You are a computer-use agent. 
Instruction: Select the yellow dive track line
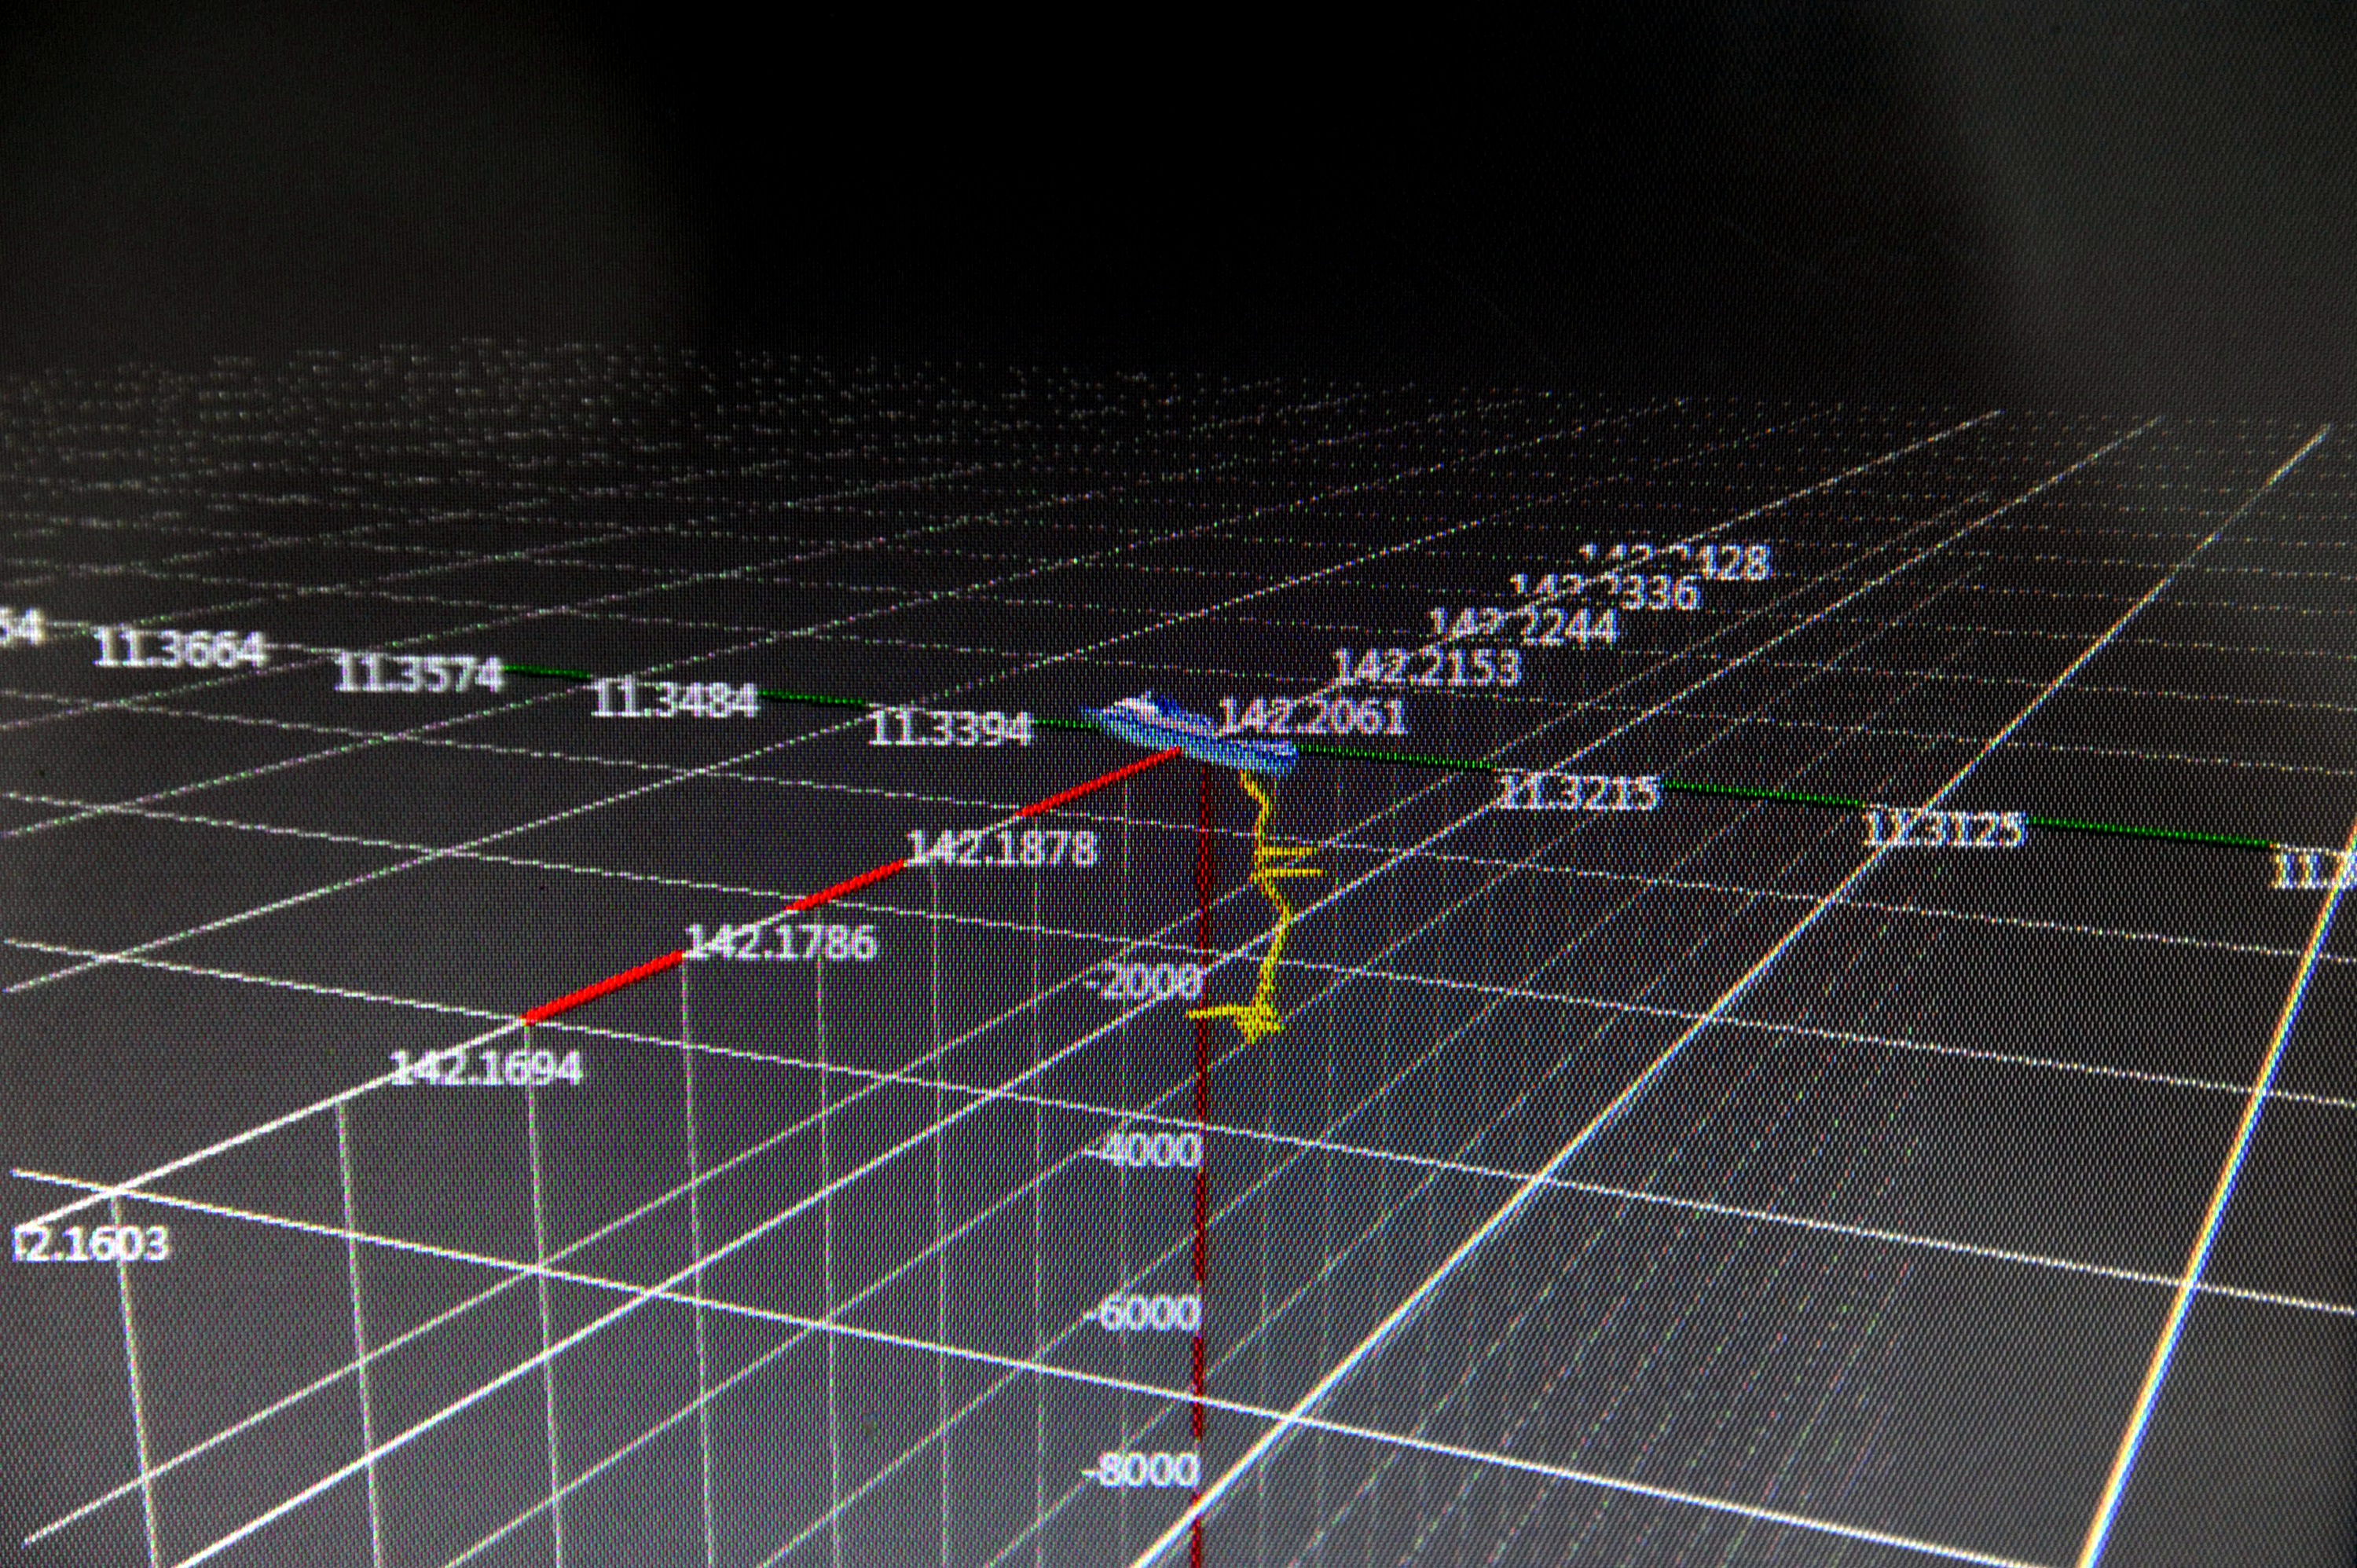(x=1256, y=908)
